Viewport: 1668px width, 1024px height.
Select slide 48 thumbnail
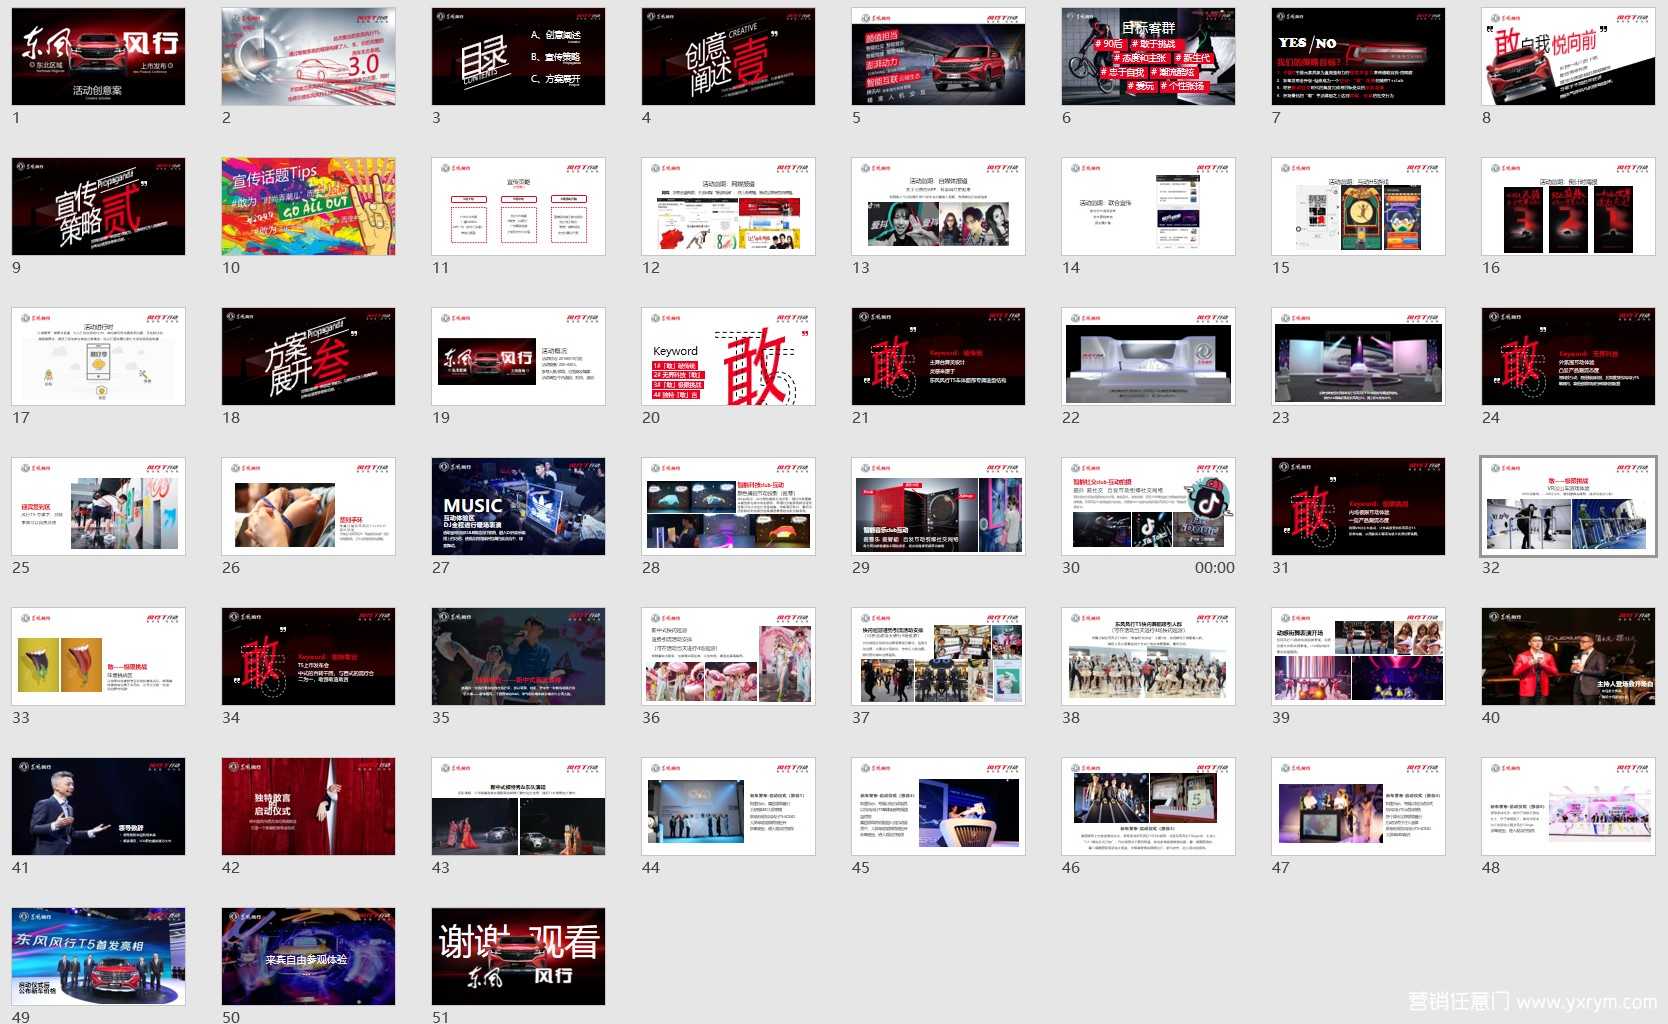click(x=1568, y=806)
